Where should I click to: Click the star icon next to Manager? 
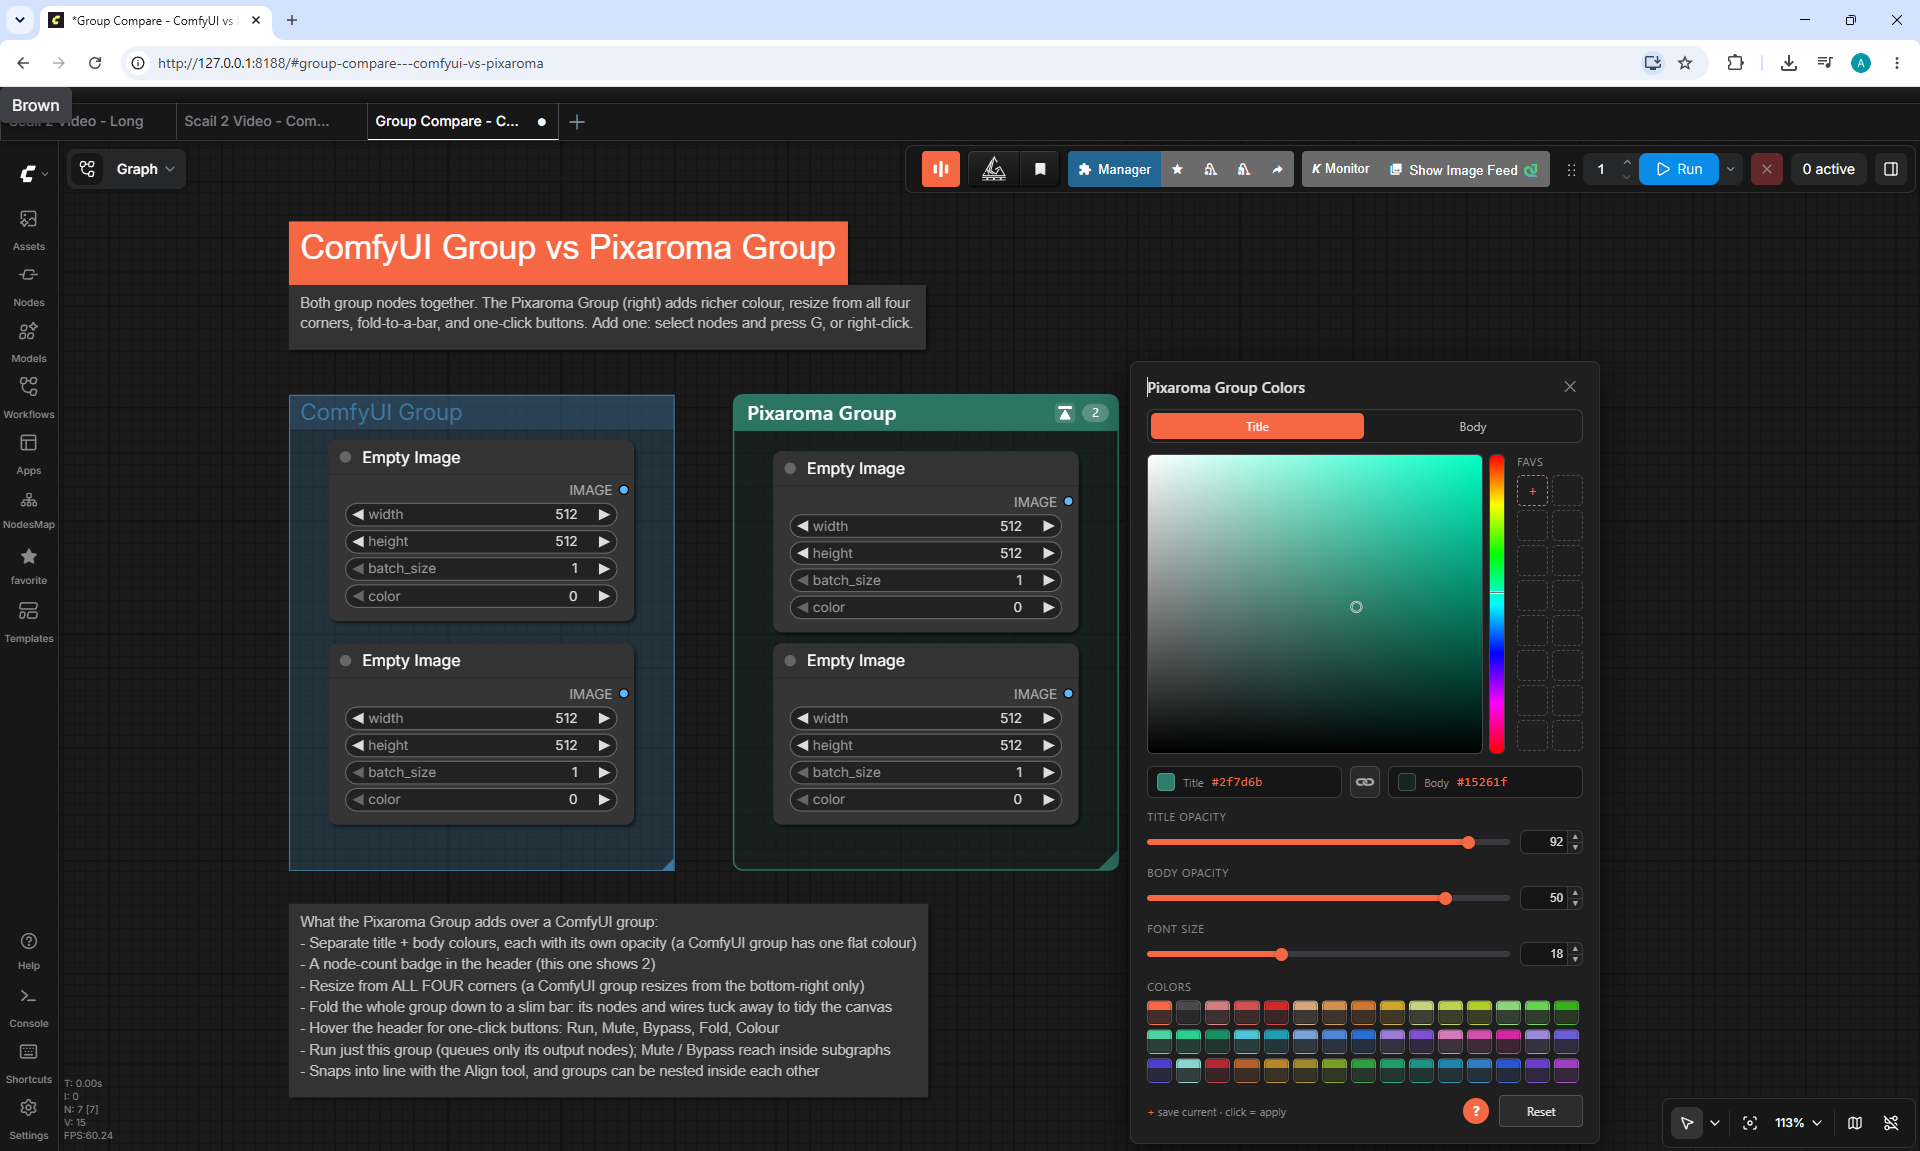1177,169
